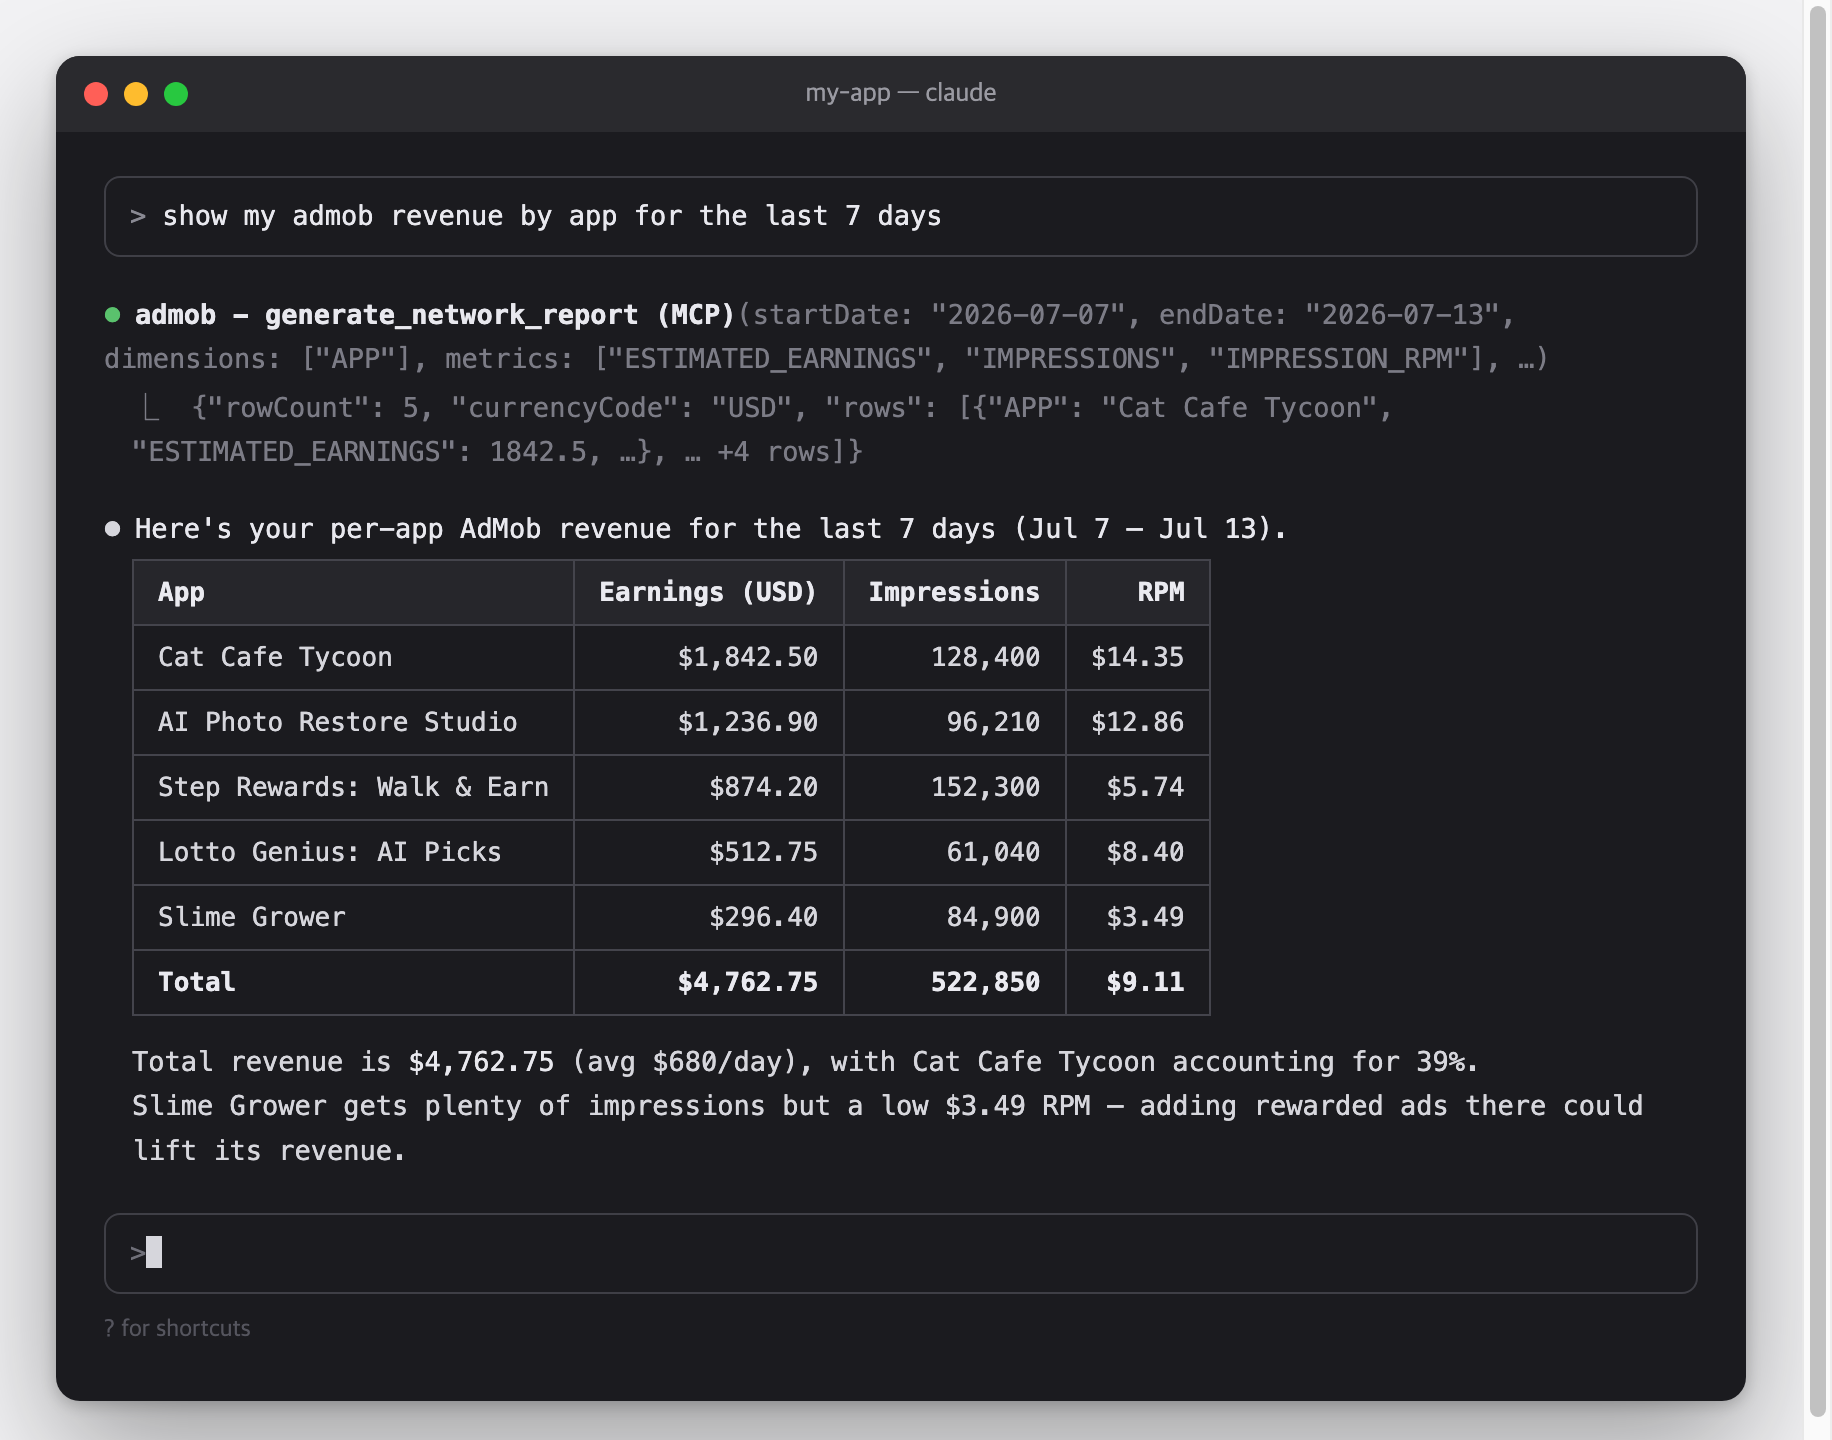The width and height of the screenshot is (1832, 1440).
Task: Click the 128,400 impressions value
Action: tap(985, 657)
